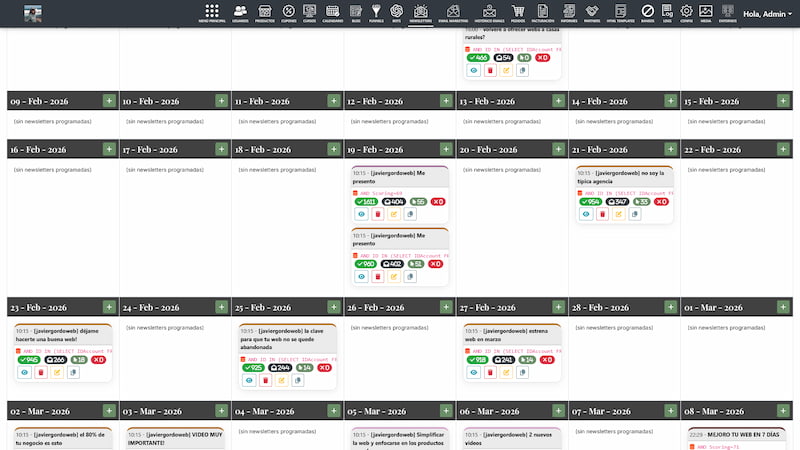View the first 19 Feb 'Me presento' newsletter

pyautogui.click(x=362, y=214)
